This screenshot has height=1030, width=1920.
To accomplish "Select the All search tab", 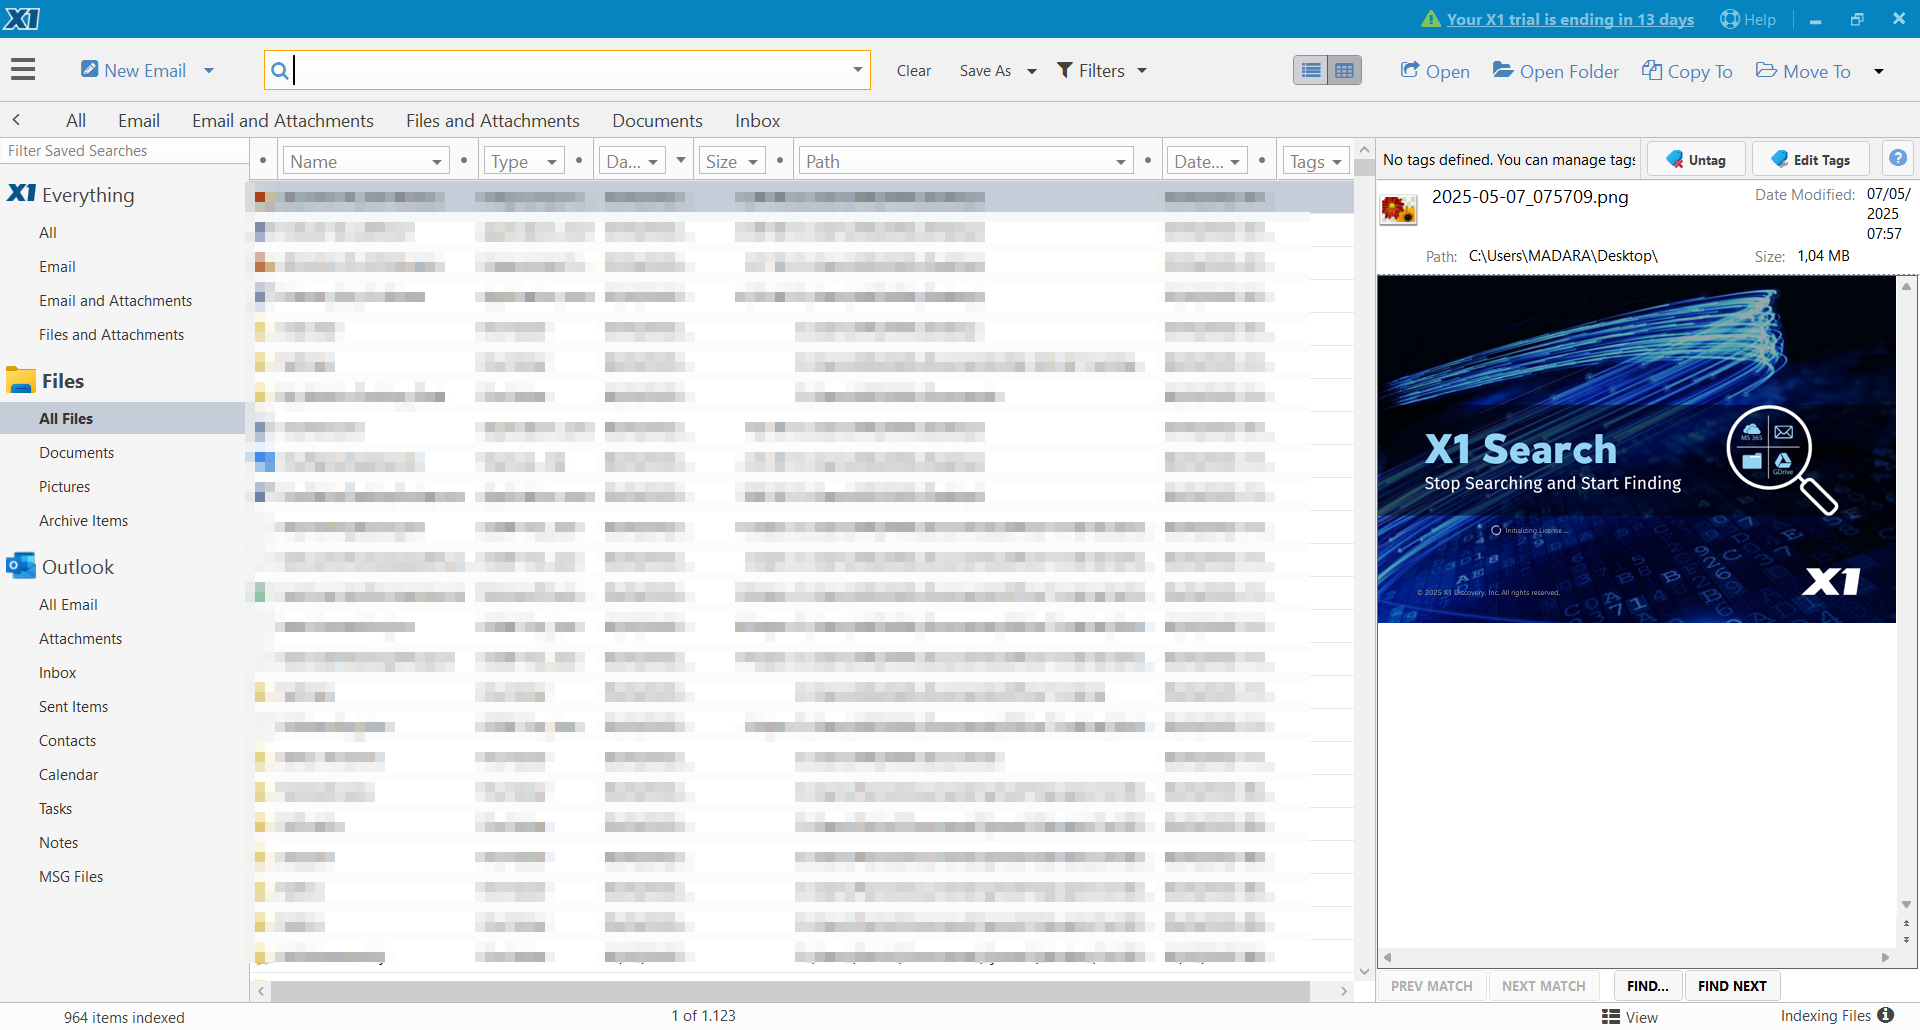I will (x=76, y=120).
